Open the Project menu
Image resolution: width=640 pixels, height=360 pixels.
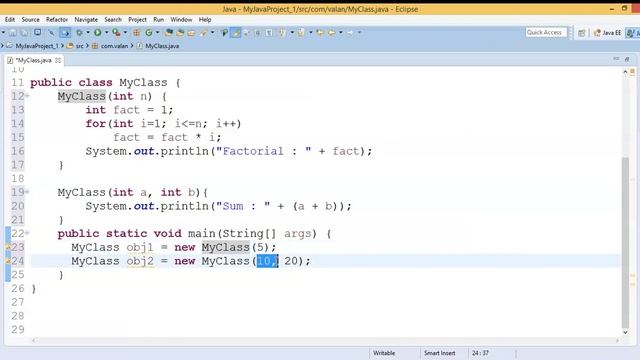tap(137, 20)
